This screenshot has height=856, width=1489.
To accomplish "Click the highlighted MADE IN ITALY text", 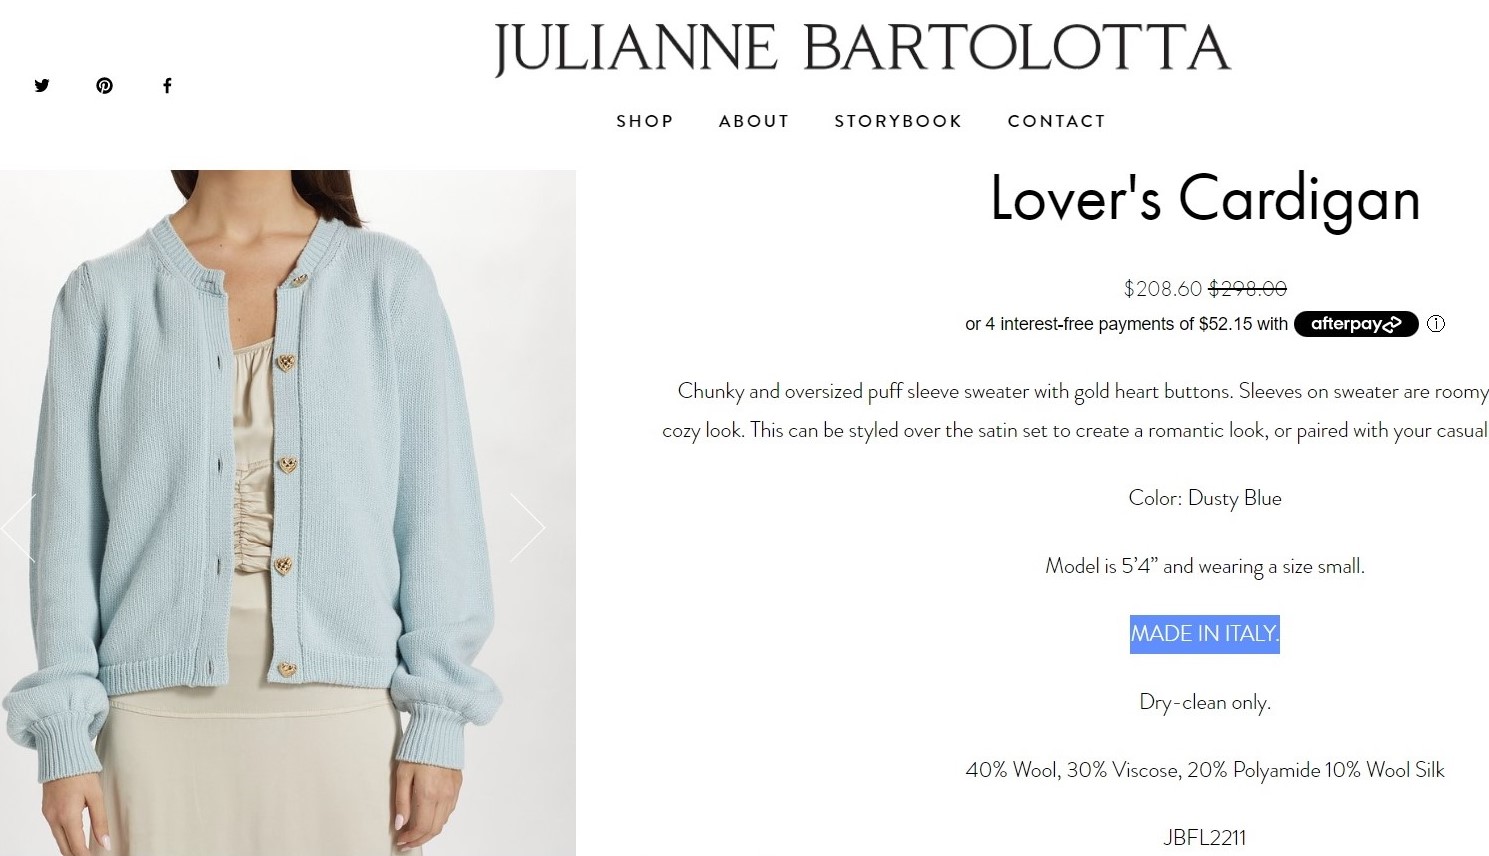I will point(1205,634).
